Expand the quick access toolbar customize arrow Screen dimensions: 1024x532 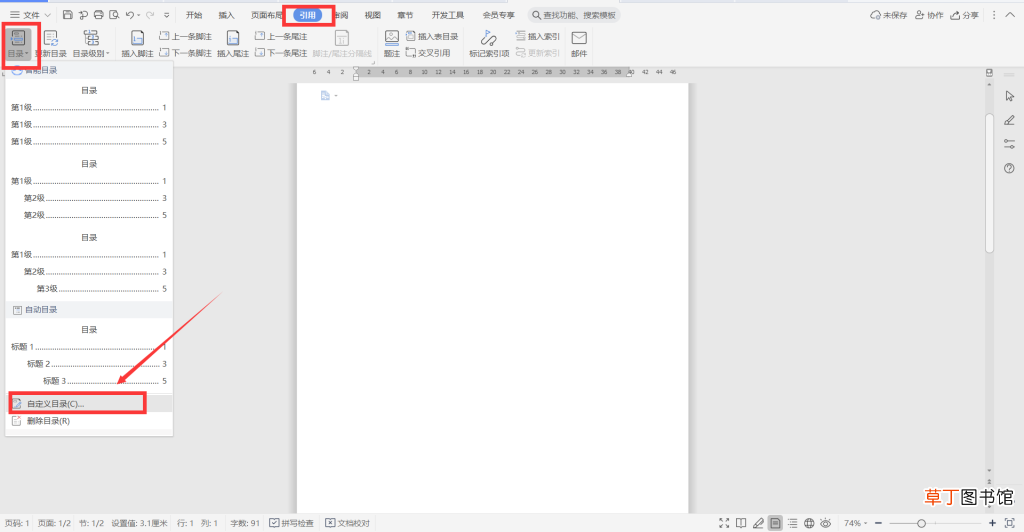[167, 14]
